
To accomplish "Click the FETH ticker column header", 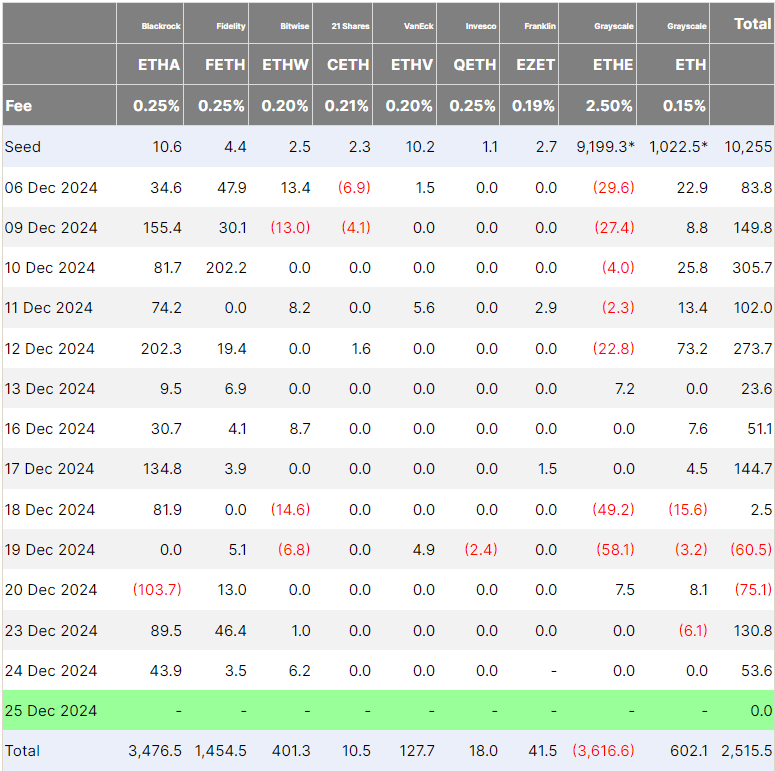I will tap(224, 65).
